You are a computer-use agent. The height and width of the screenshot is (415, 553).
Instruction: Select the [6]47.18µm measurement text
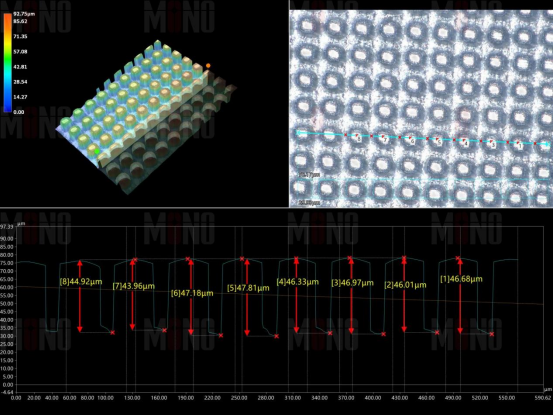click(x=192, y=293)
